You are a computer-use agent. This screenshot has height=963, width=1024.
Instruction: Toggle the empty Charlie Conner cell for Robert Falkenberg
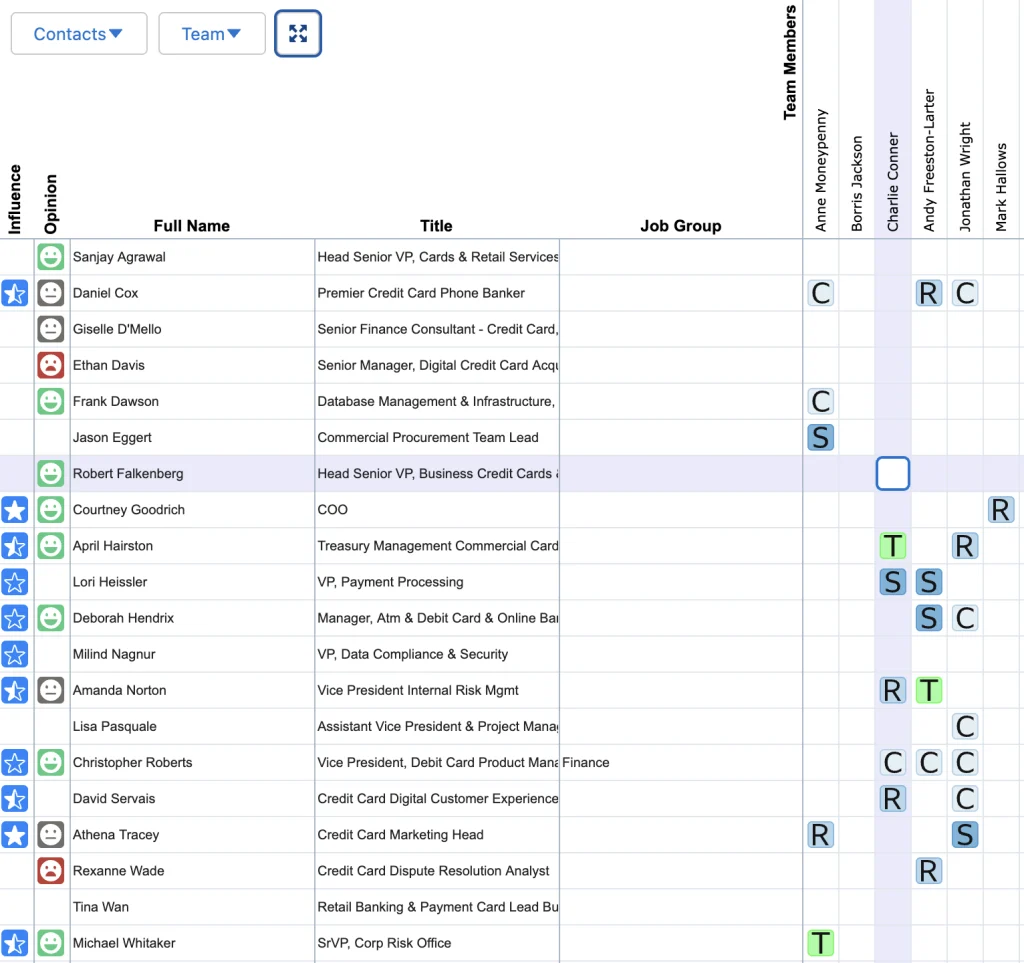[893, 474]
